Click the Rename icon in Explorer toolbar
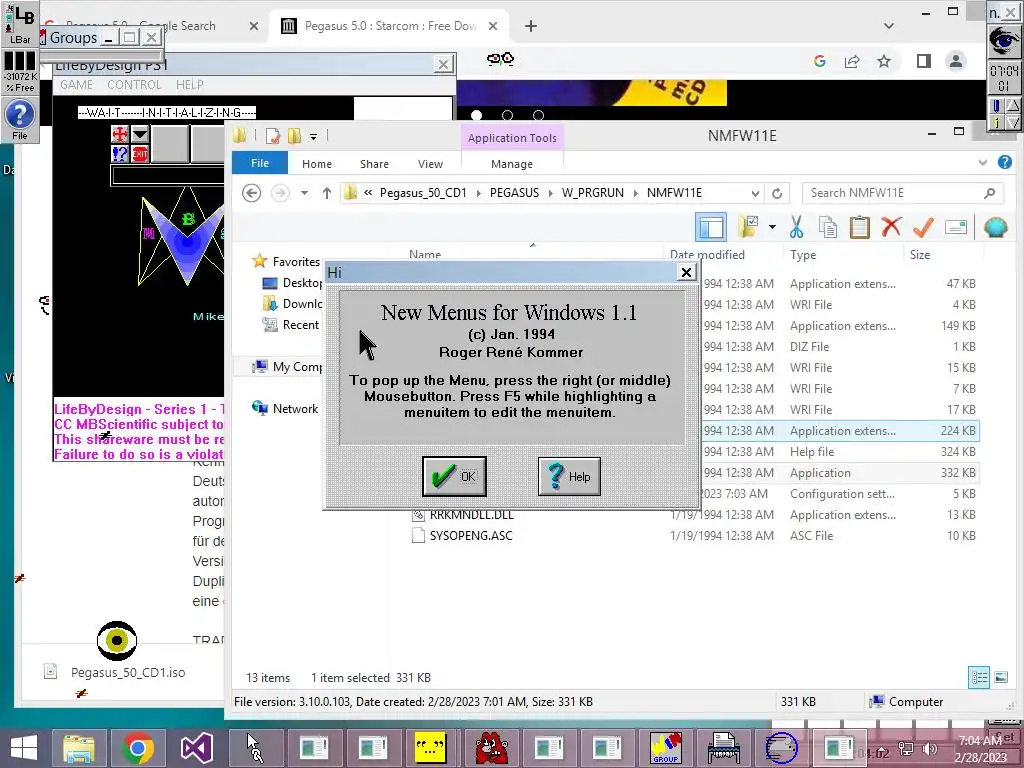 [x=955, y=227]
